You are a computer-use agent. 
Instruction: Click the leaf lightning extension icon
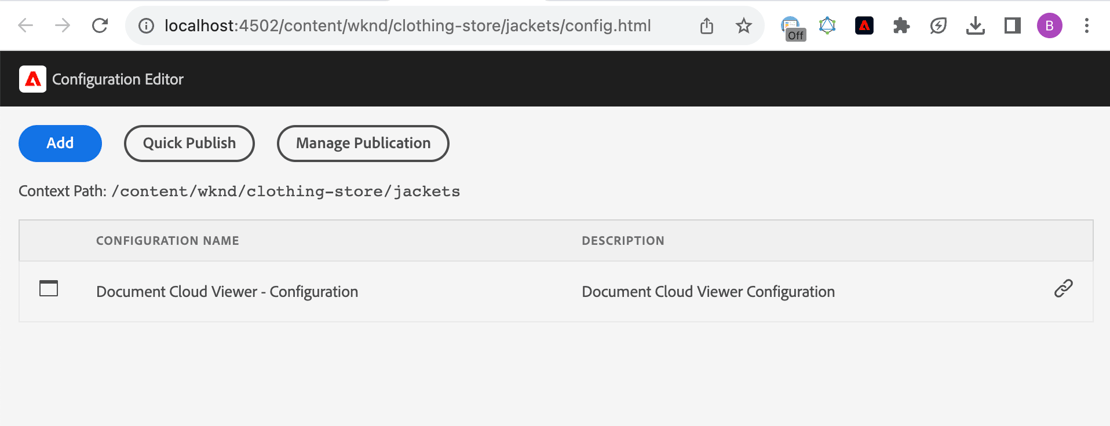pyautogui.click(x=938, y=26)
